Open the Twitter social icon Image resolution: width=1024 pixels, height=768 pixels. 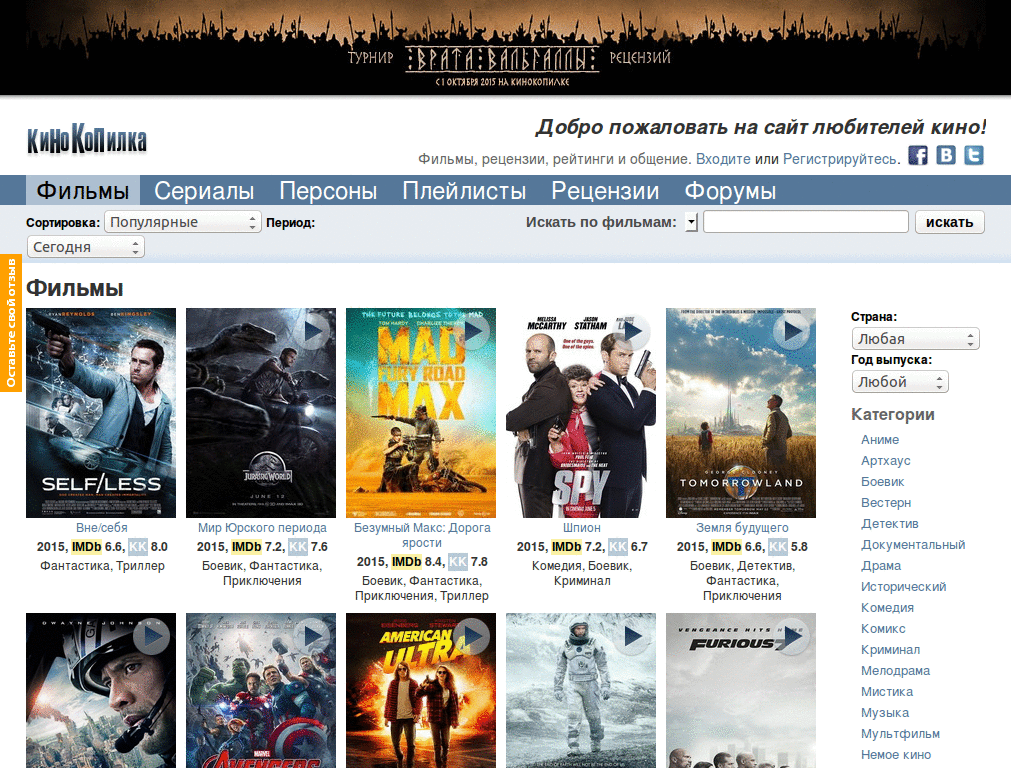point(974,155)
